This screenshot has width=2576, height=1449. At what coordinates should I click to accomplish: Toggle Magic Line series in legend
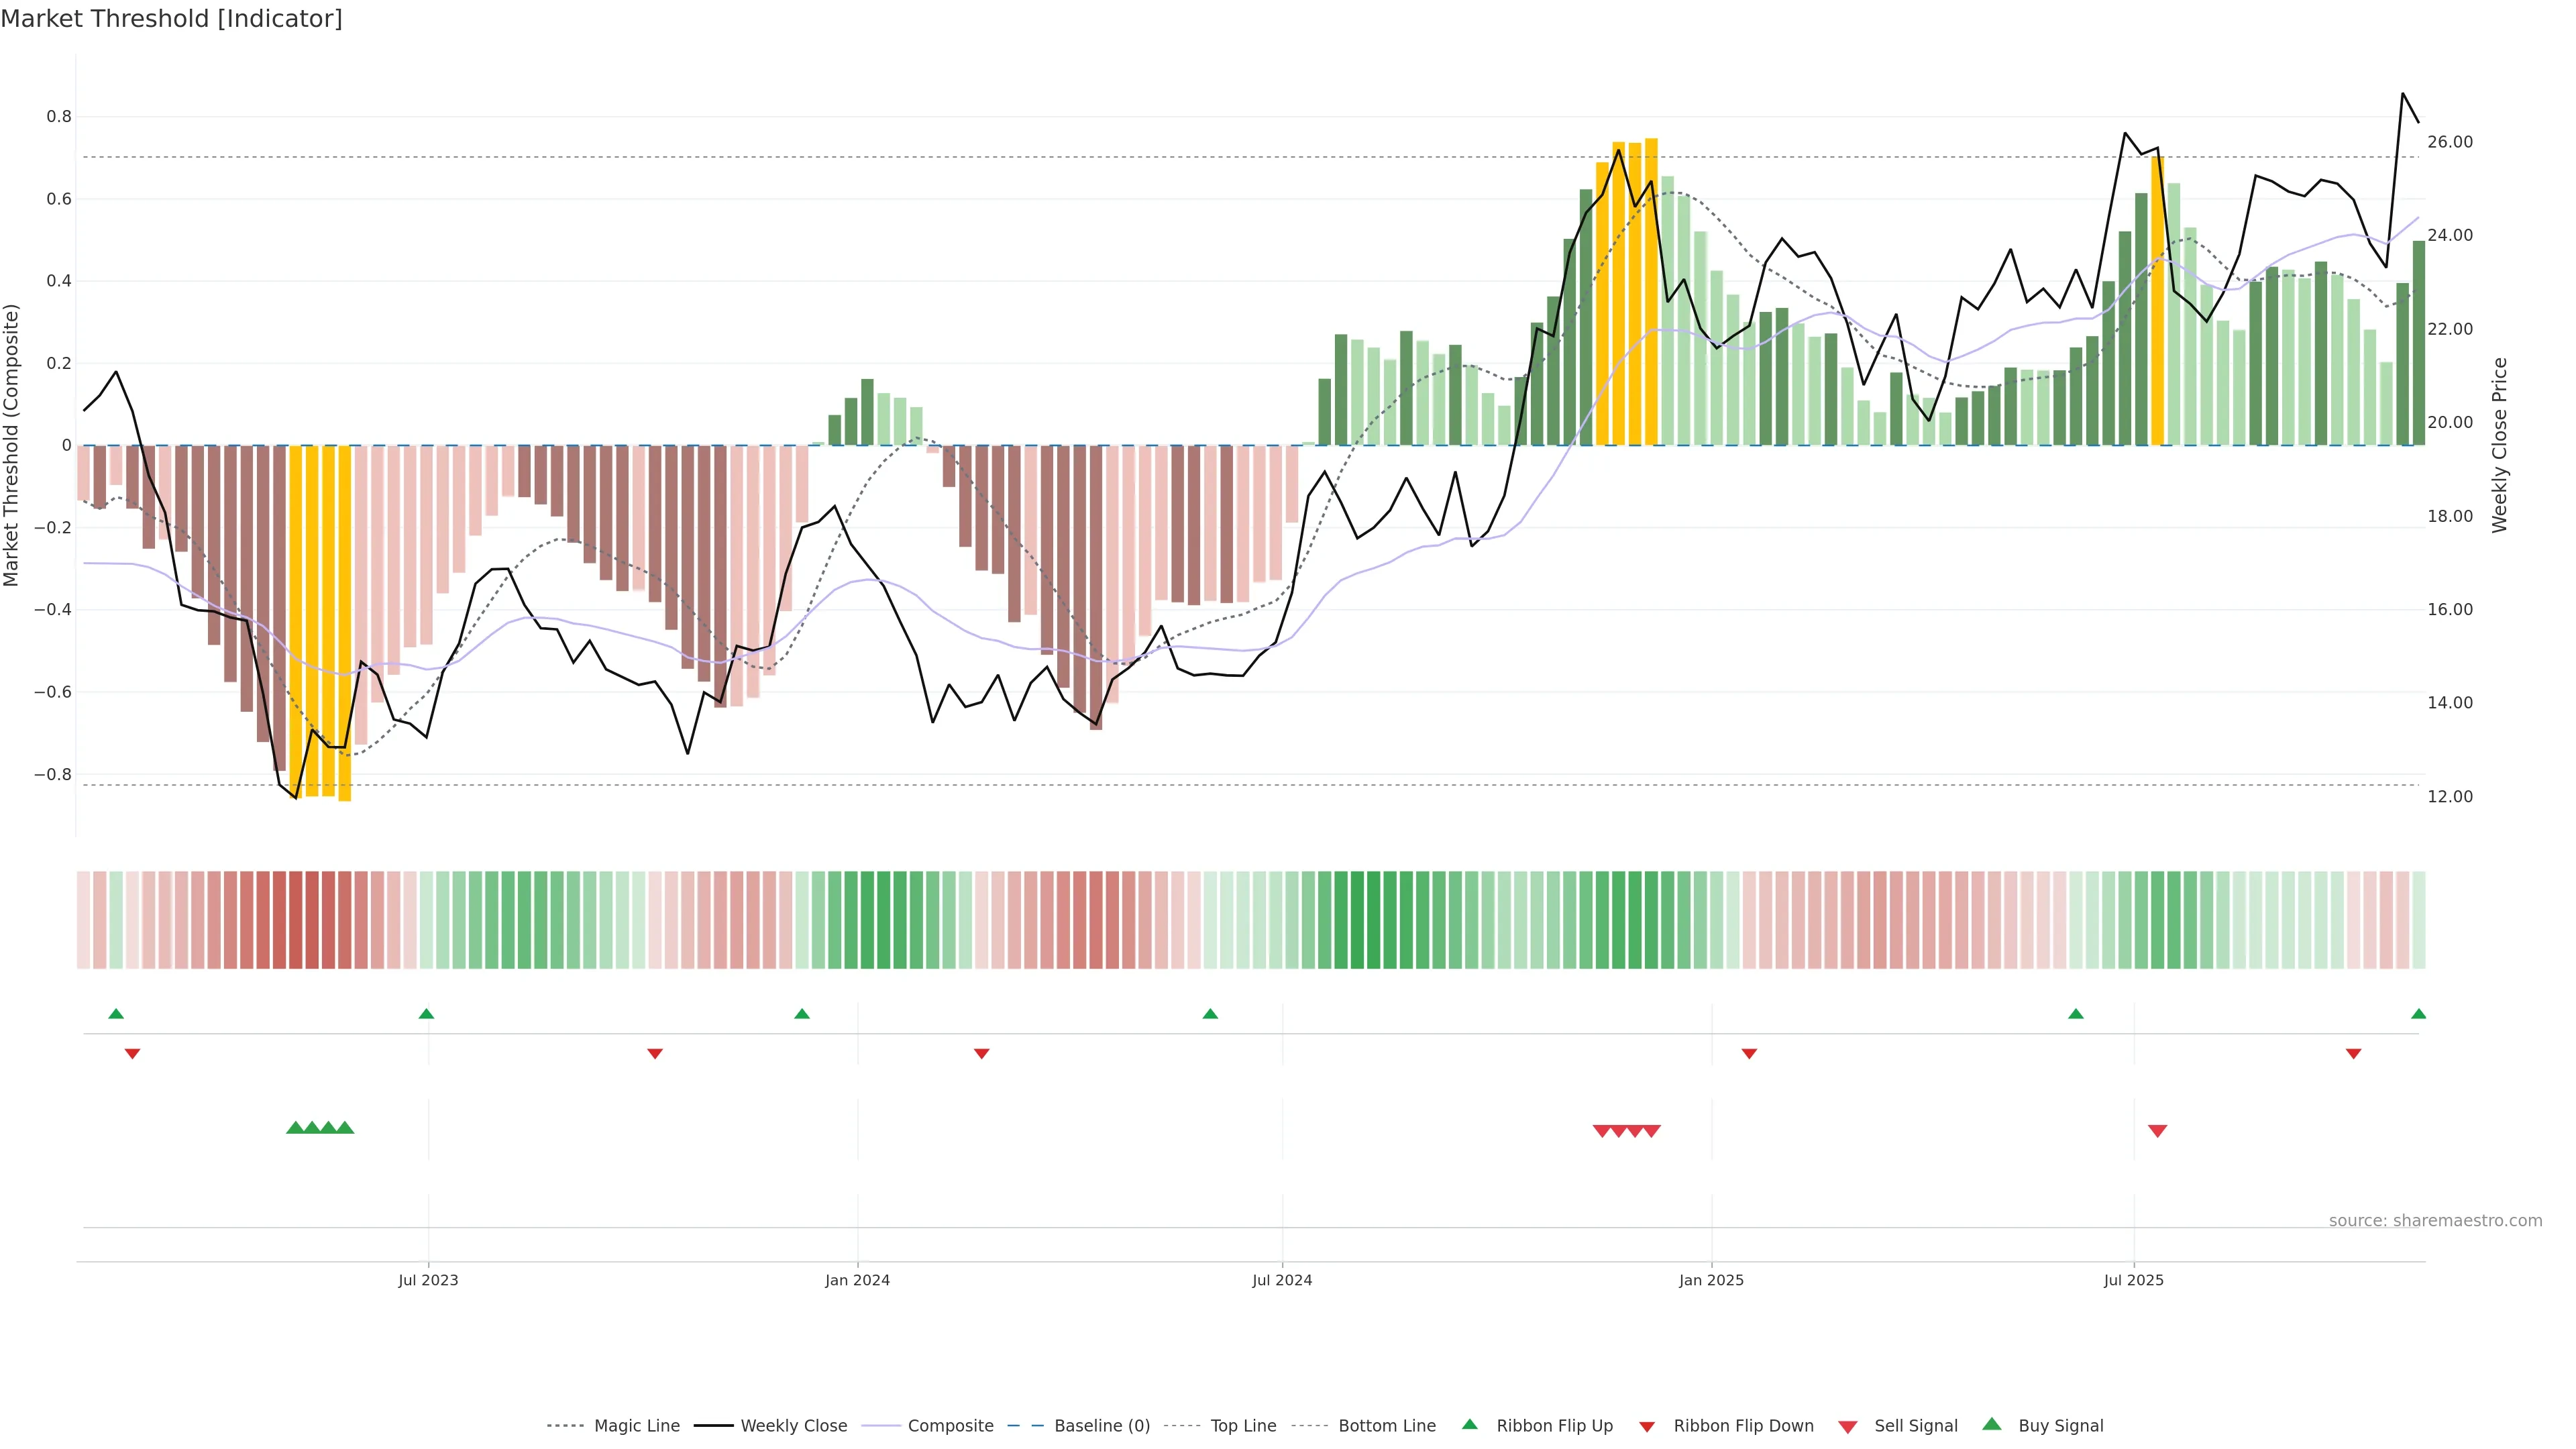click(636, 1426)
